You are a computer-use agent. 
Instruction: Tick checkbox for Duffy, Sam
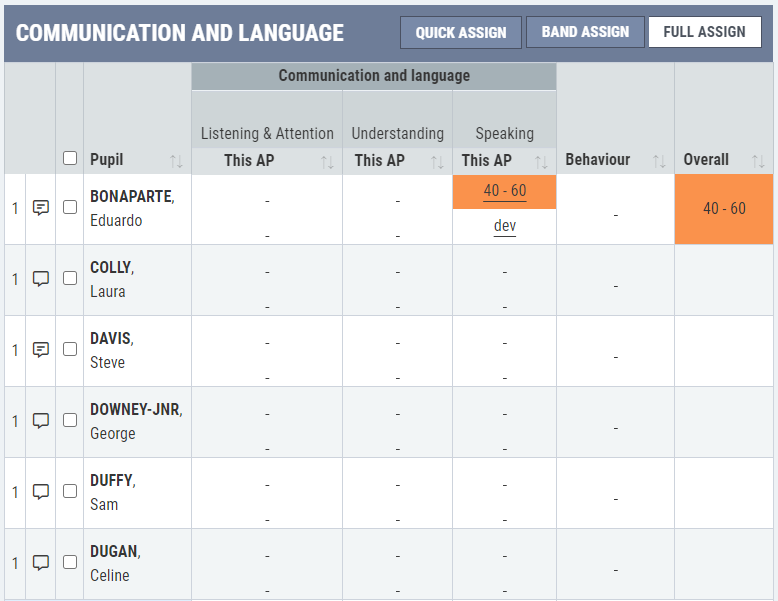70,491
